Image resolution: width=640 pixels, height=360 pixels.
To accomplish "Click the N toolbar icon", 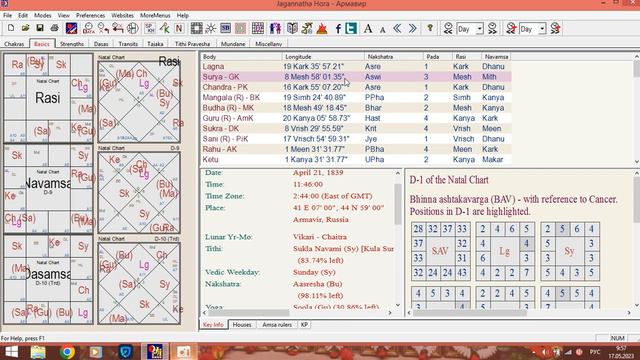I will [x=179, y=28].
